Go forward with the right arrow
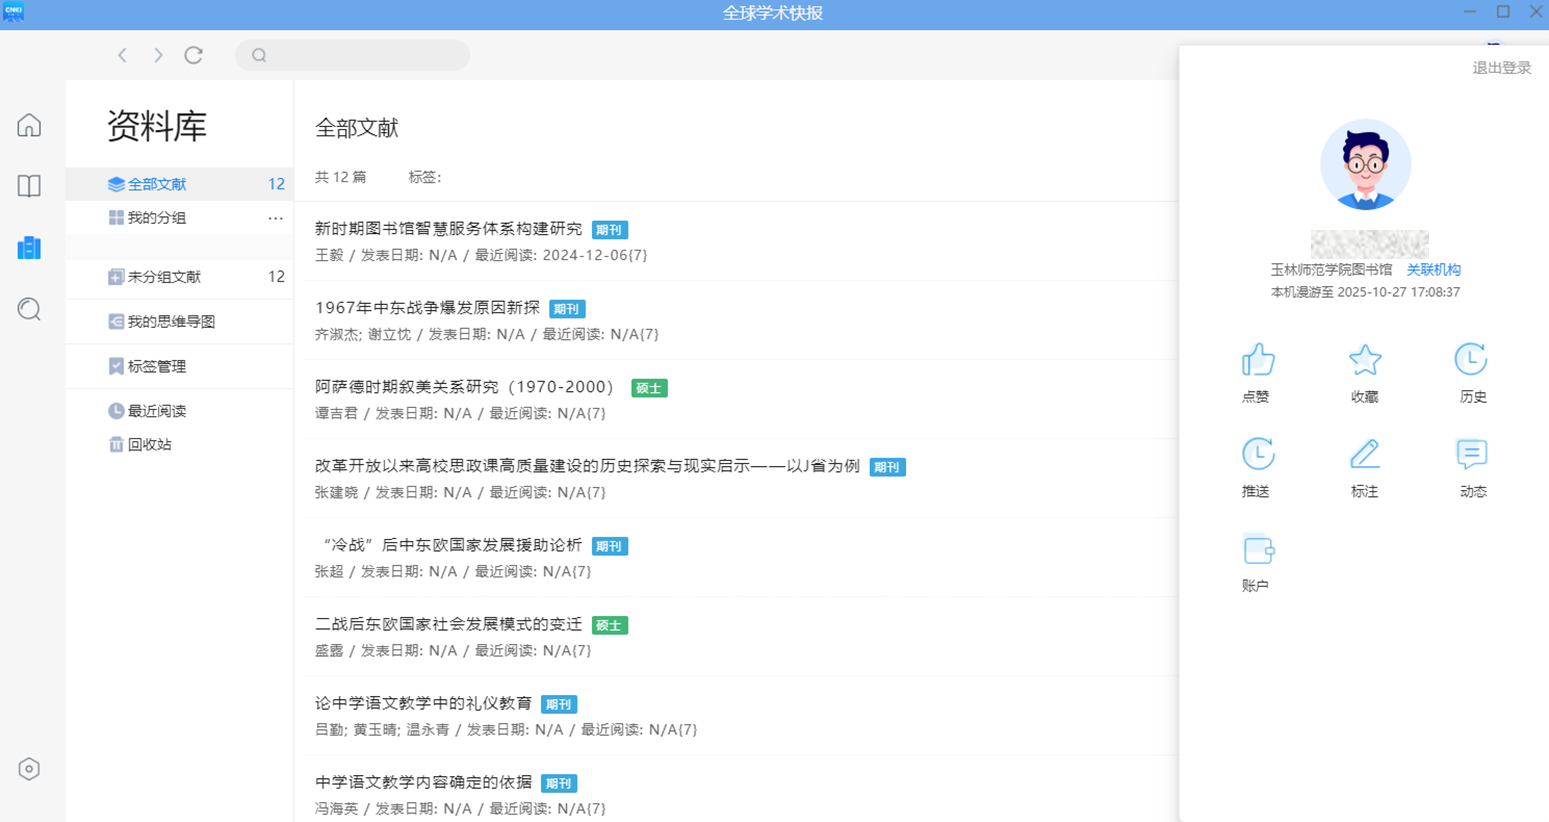Image resolution: width=1549 pixels, height=822 pixels. point(158,55)
